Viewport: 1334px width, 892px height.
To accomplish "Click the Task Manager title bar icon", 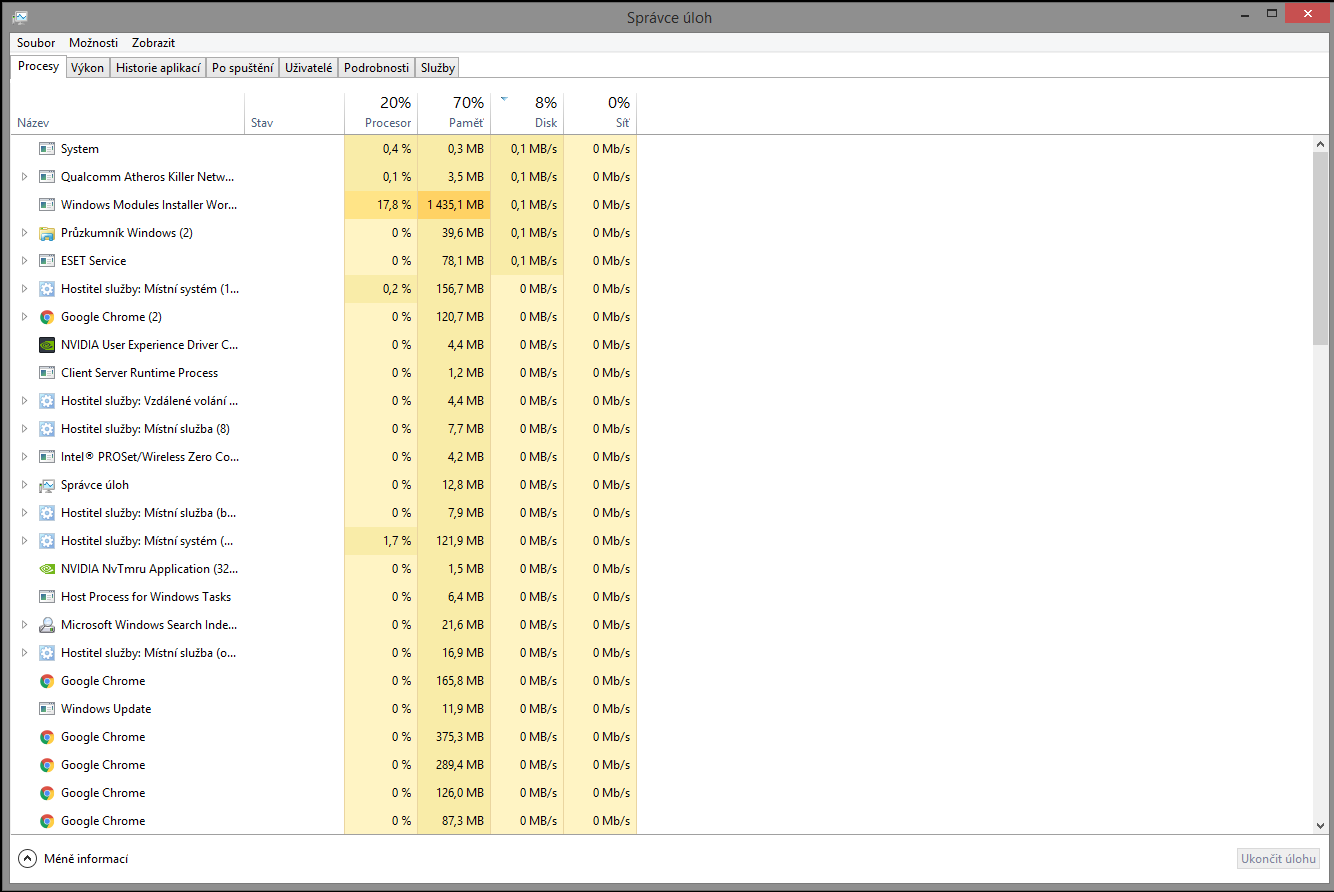I will [x=20, y=17].
